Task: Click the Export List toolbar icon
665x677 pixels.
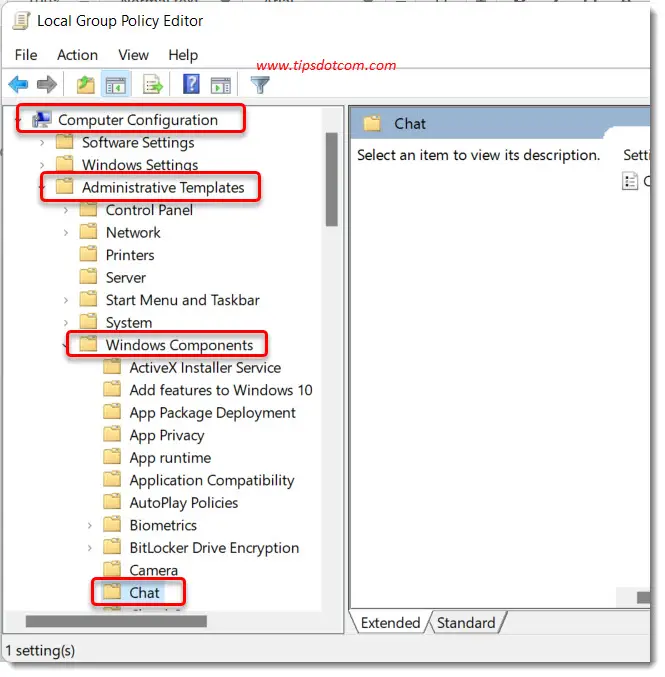Action: click(x=153, y=85)
